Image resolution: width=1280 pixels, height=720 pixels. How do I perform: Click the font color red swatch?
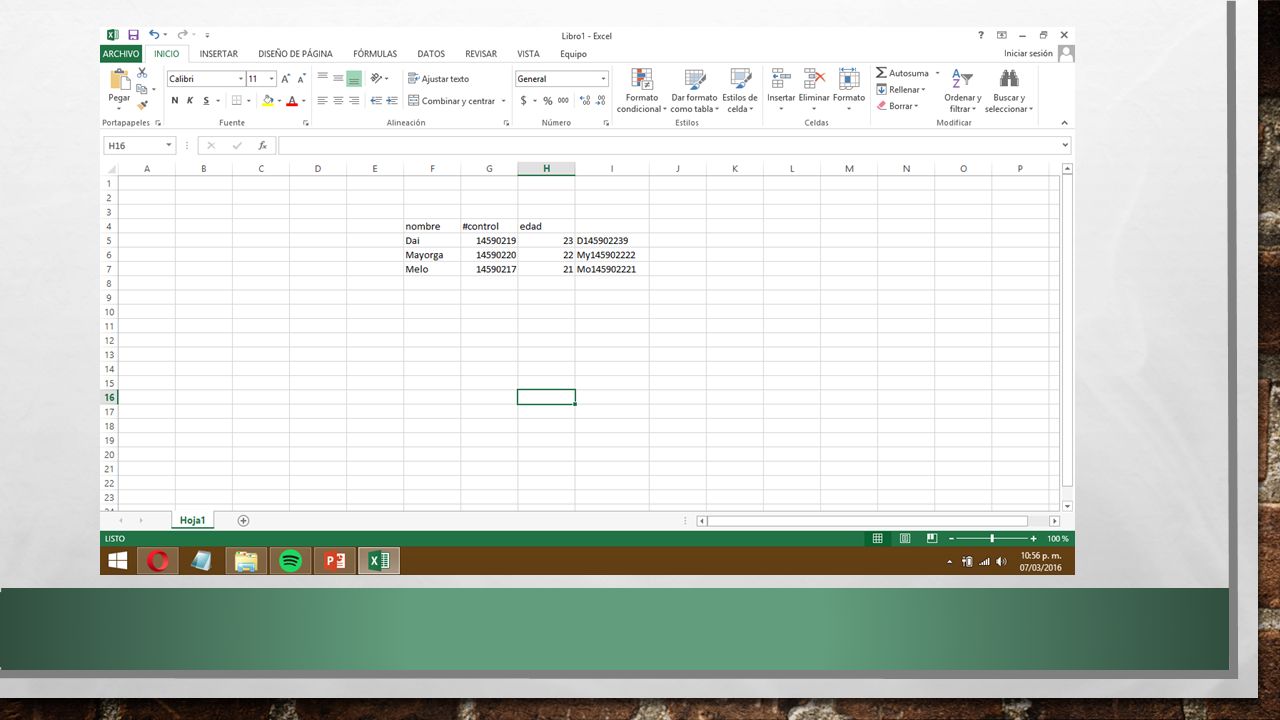coord(292,101)
